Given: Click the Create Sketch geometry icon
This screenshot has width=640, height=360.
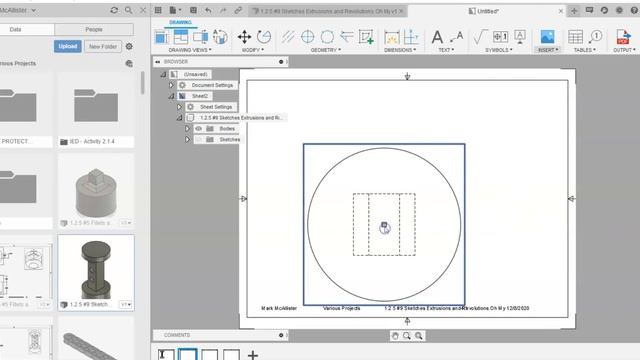Looking at the screenshot, I should point(366,37).
